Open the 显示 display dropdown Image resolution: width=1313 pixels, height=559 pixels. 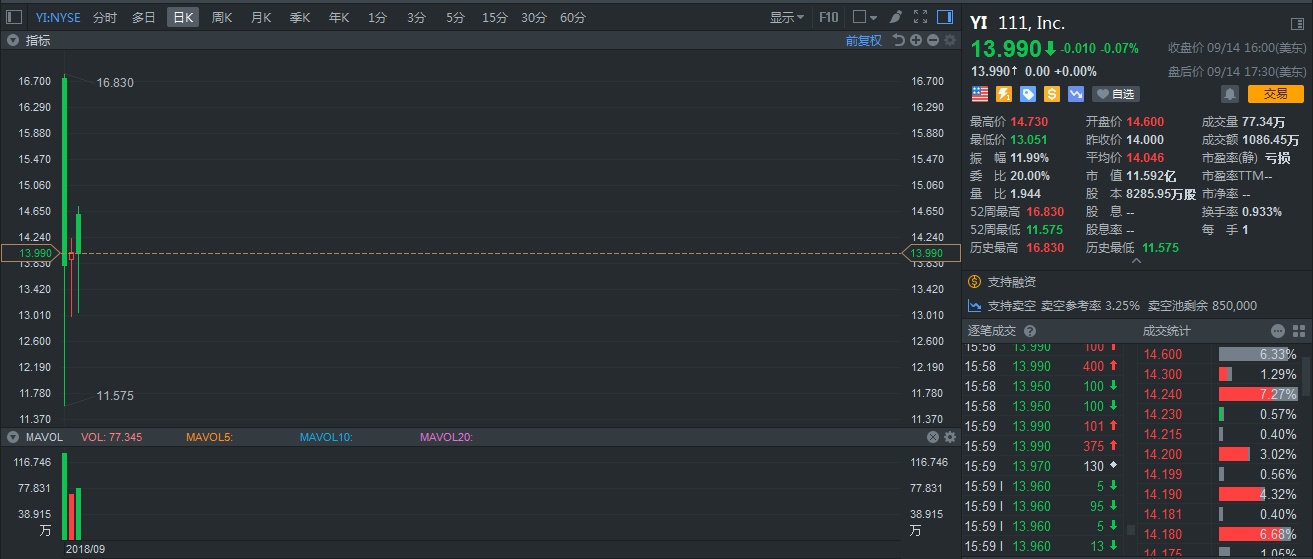pos(786,17)
